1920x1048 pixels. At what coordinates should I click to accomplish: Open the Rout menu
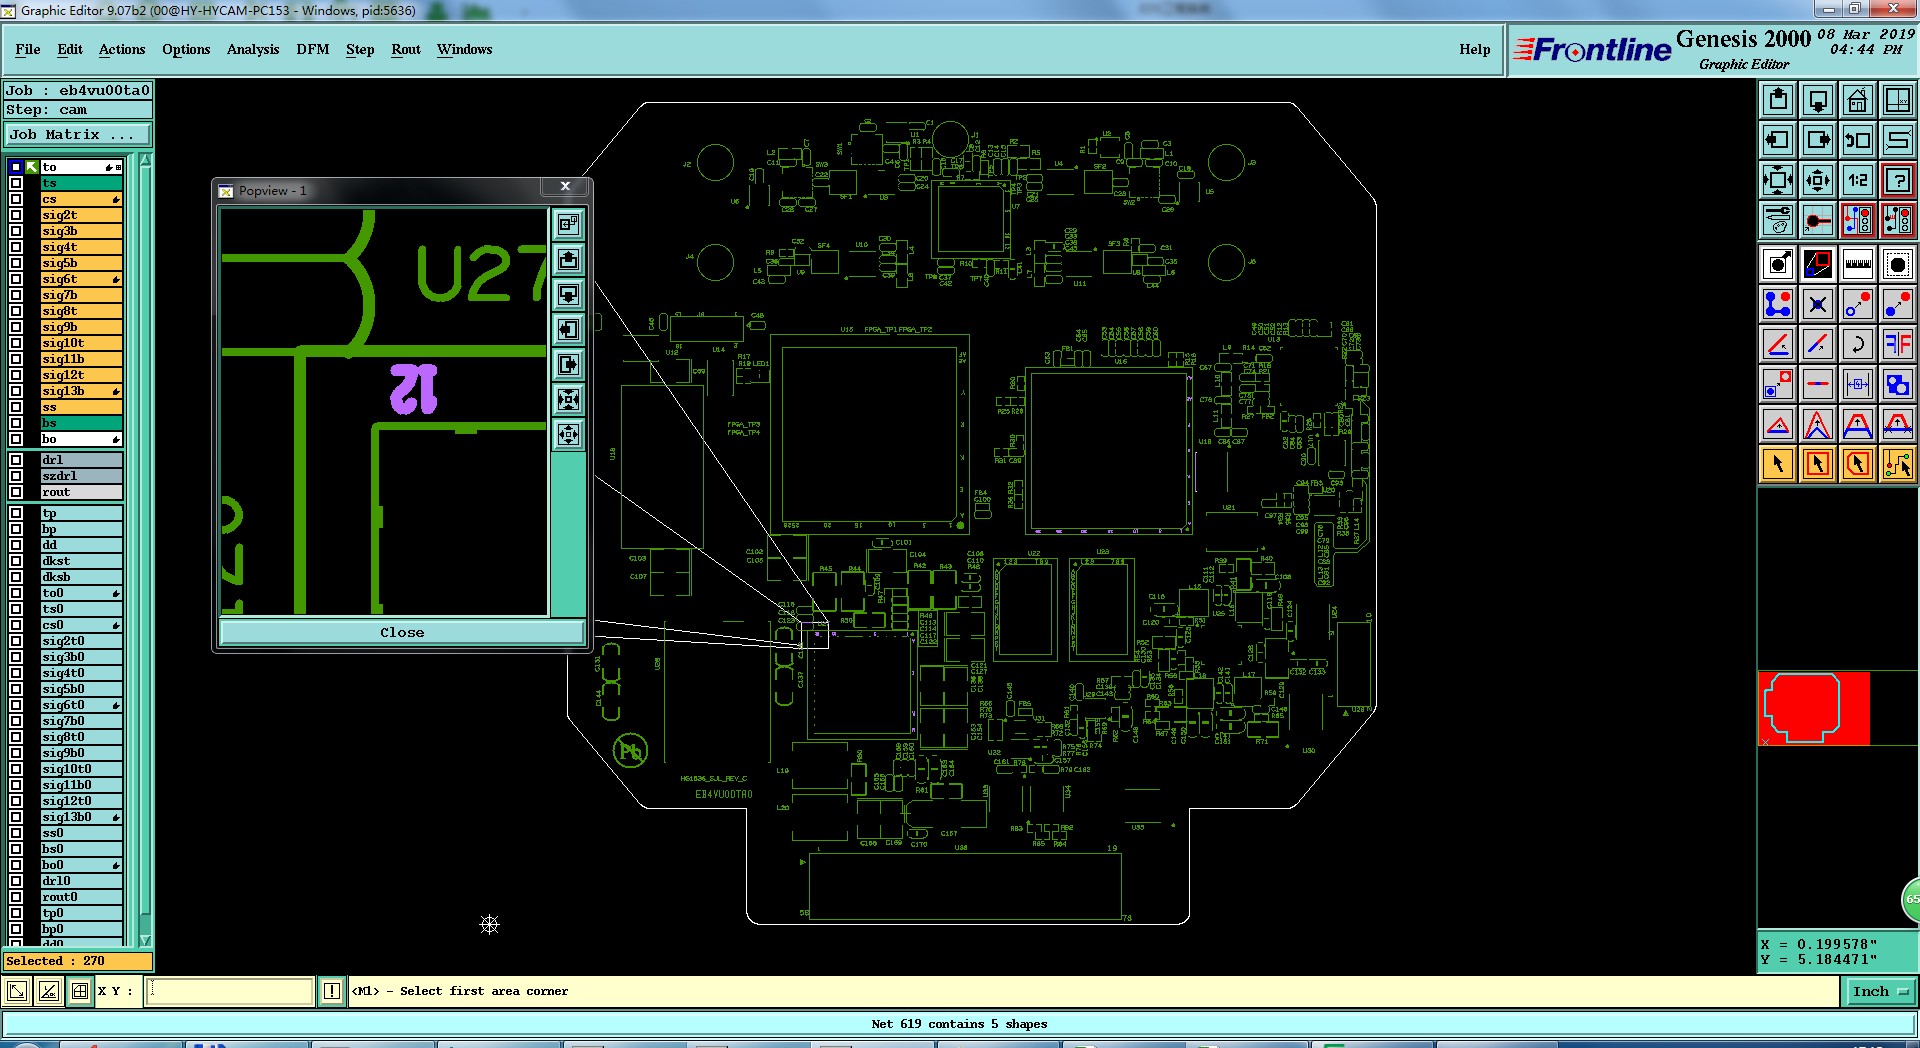pyautogui.click(x=406, y=49)
